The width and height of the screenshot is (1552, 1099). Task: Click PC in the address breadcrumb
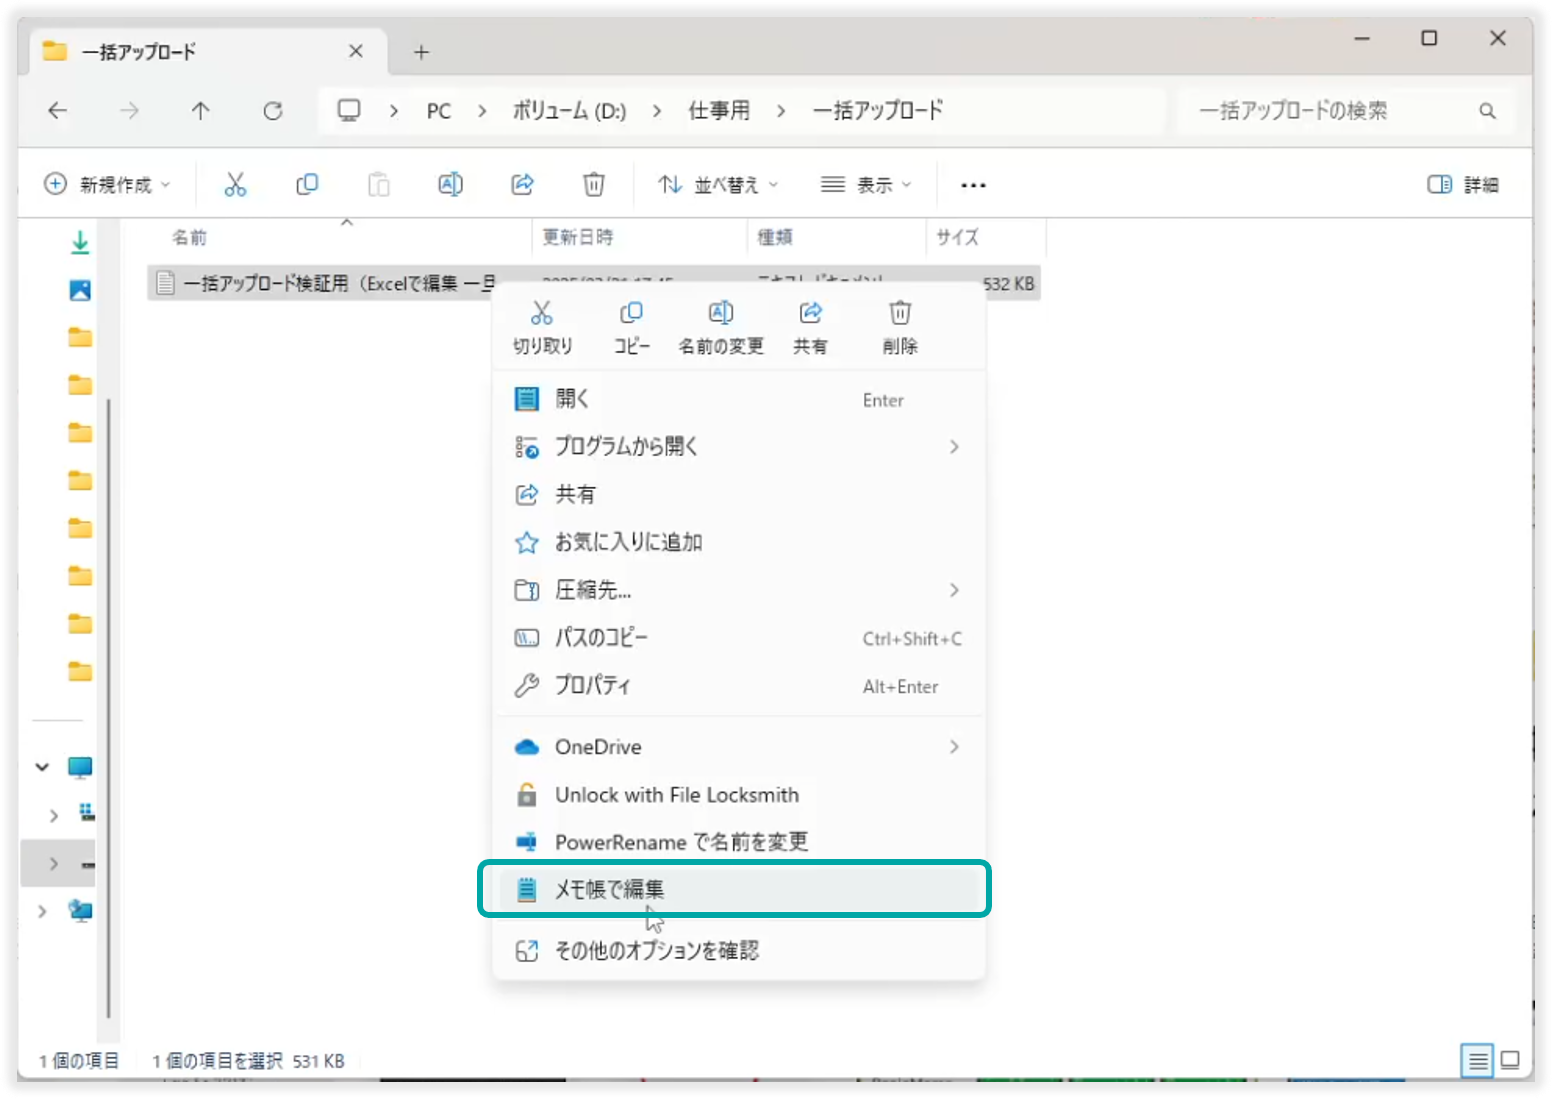coord(438,111)
